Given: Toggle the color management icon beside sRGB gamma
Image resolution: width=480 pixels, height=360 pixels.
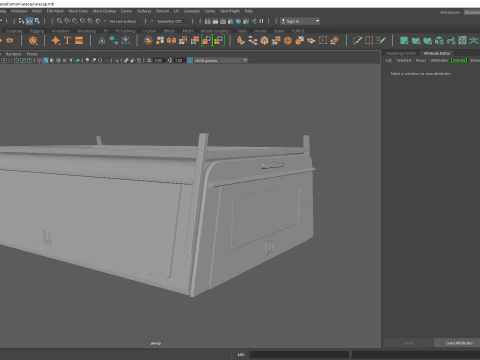Looking at the screenshot, I should coord(190,60).
